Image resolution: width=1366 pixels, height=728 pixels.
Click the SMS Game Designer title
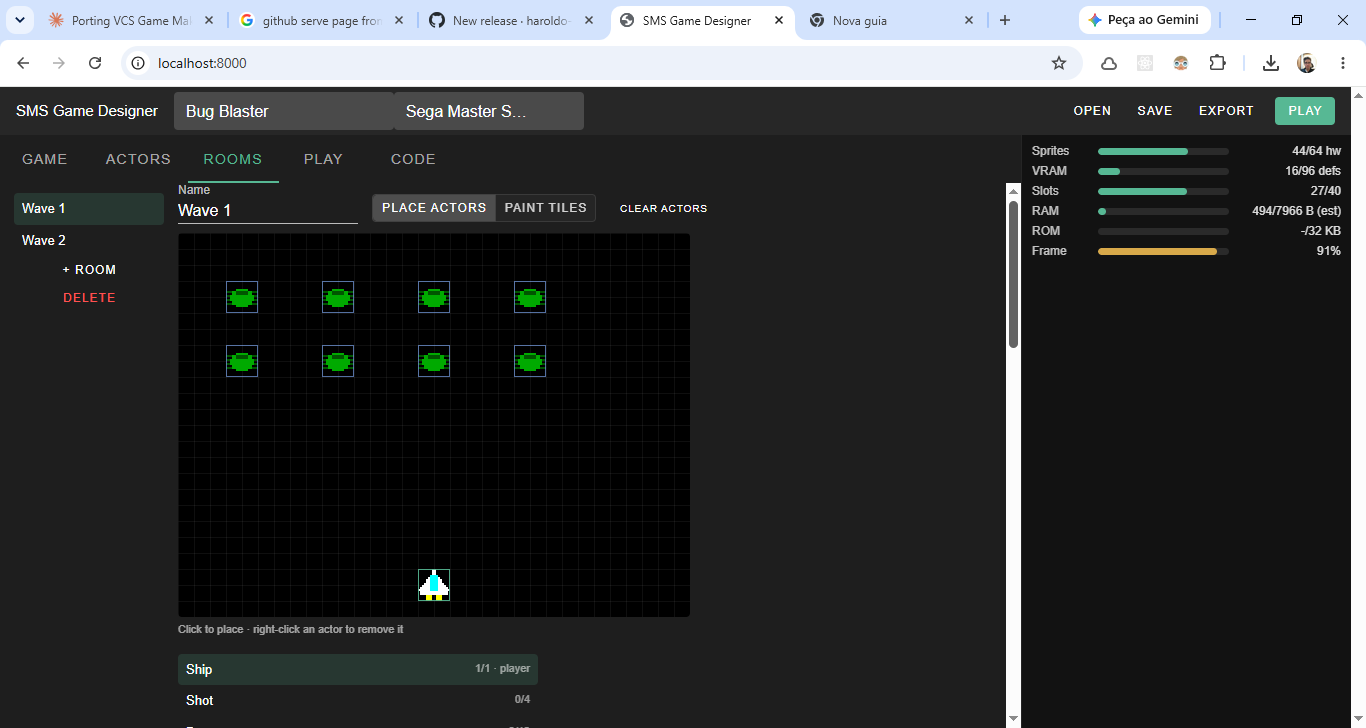[87, 111]
